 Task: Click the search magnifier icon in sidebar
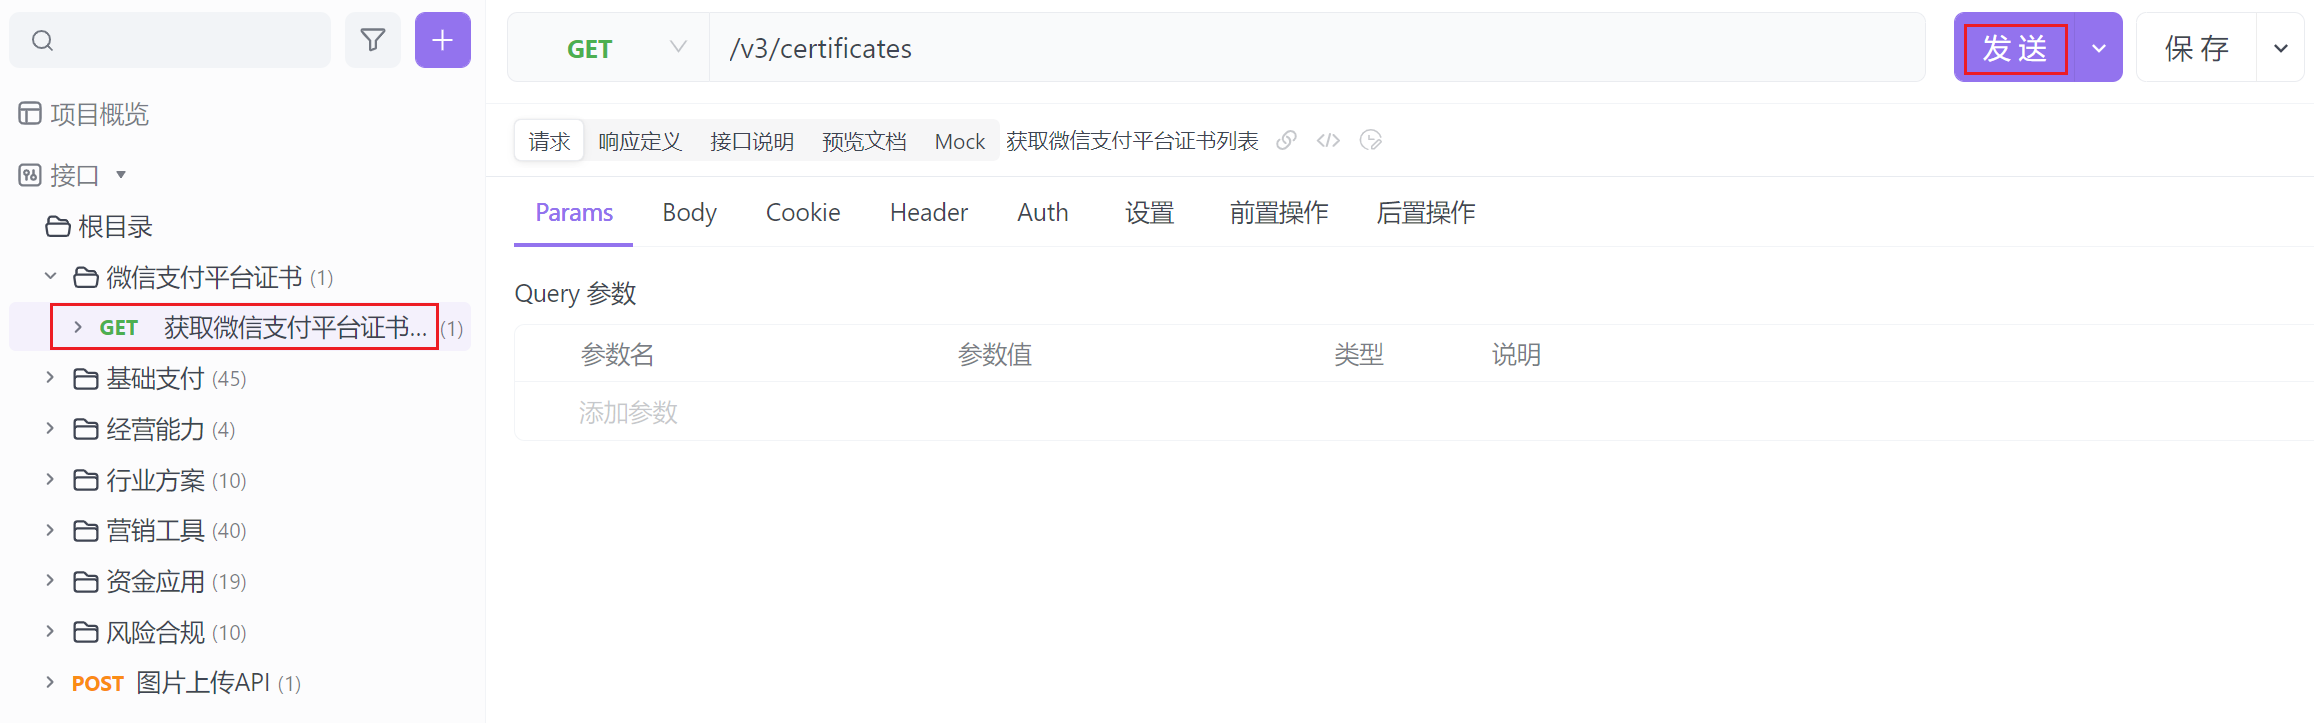(42, 40)
